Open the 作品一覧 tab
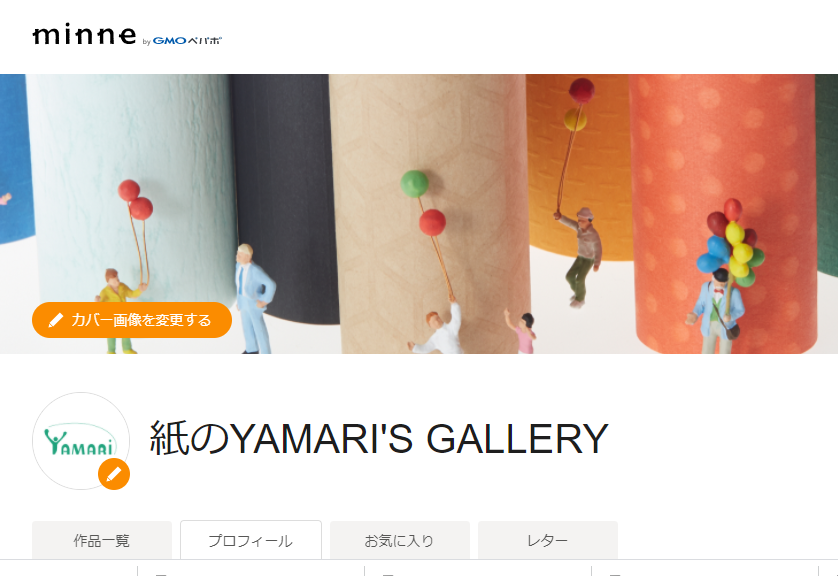This screenshot has height=576, width=838. [x=102, y=540]
